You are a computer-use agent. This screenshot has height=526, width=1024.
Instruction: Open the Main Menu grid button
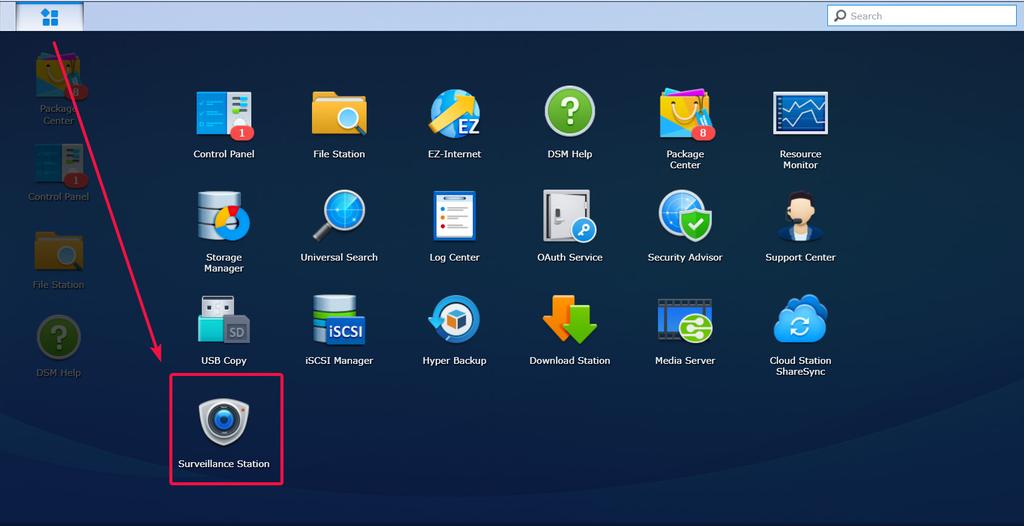[x=50, y=17]
